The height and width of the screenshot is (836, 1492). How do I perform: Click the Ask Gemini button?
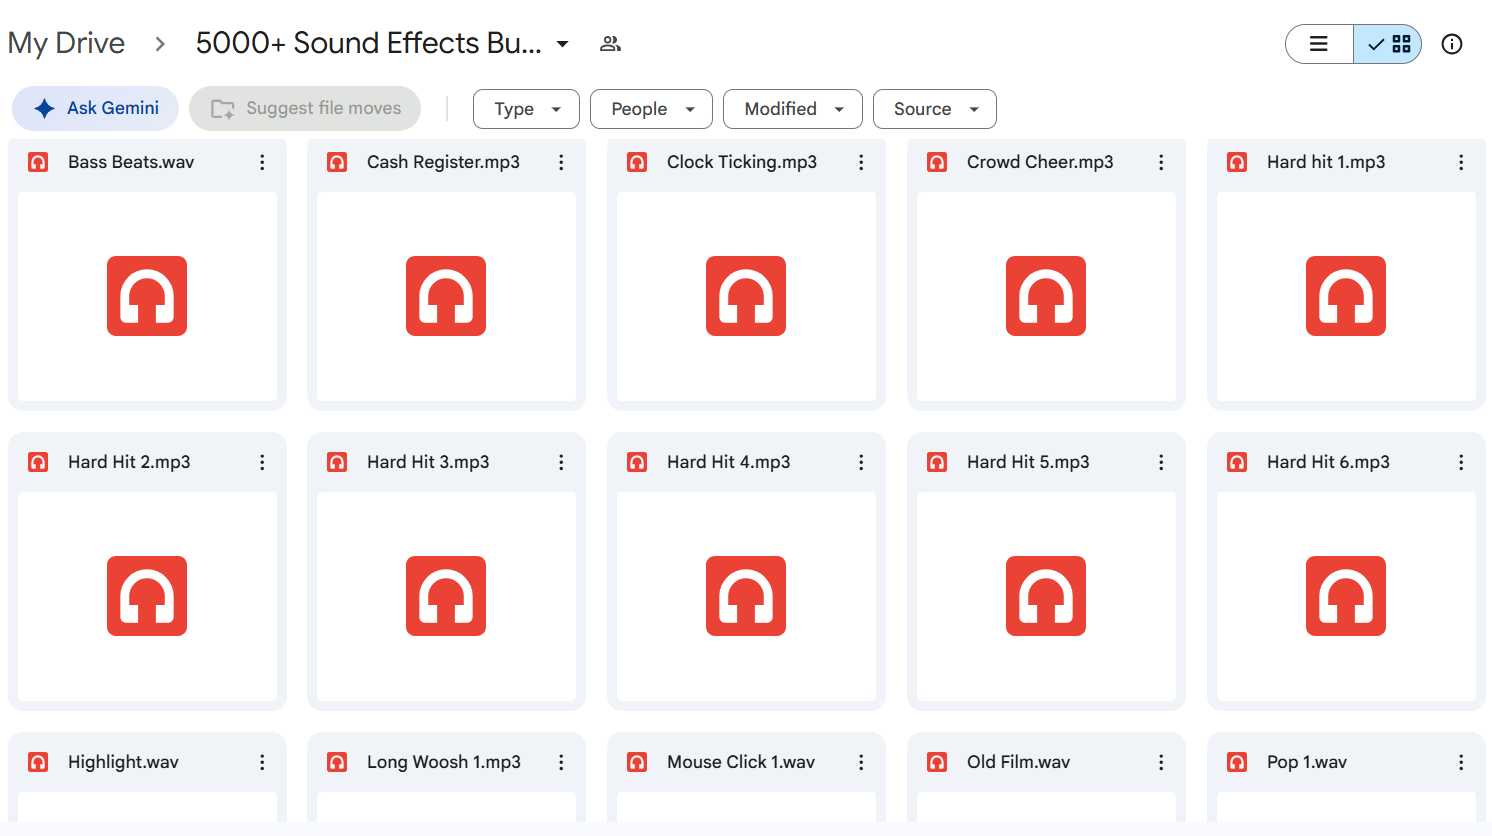[x=96, y=108]
